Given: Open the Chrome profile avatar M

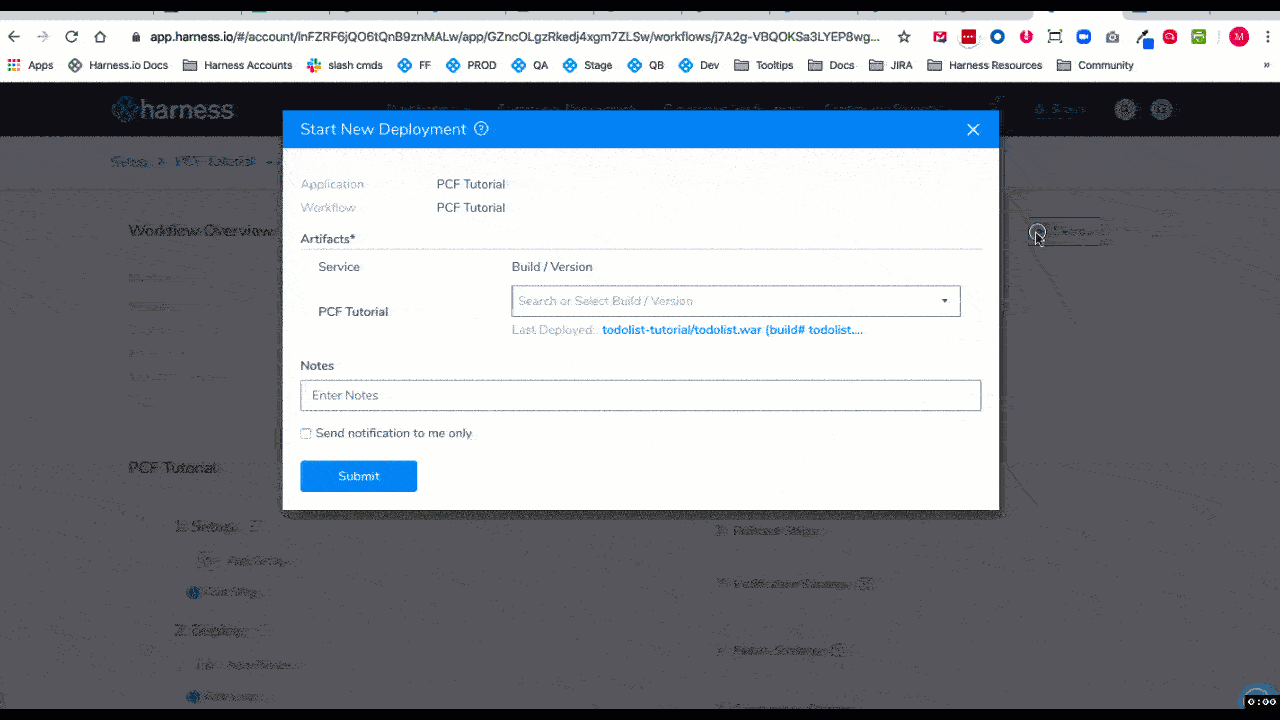Looking at the screenshot, I should pyautogui.click(x=1239, y=37).
